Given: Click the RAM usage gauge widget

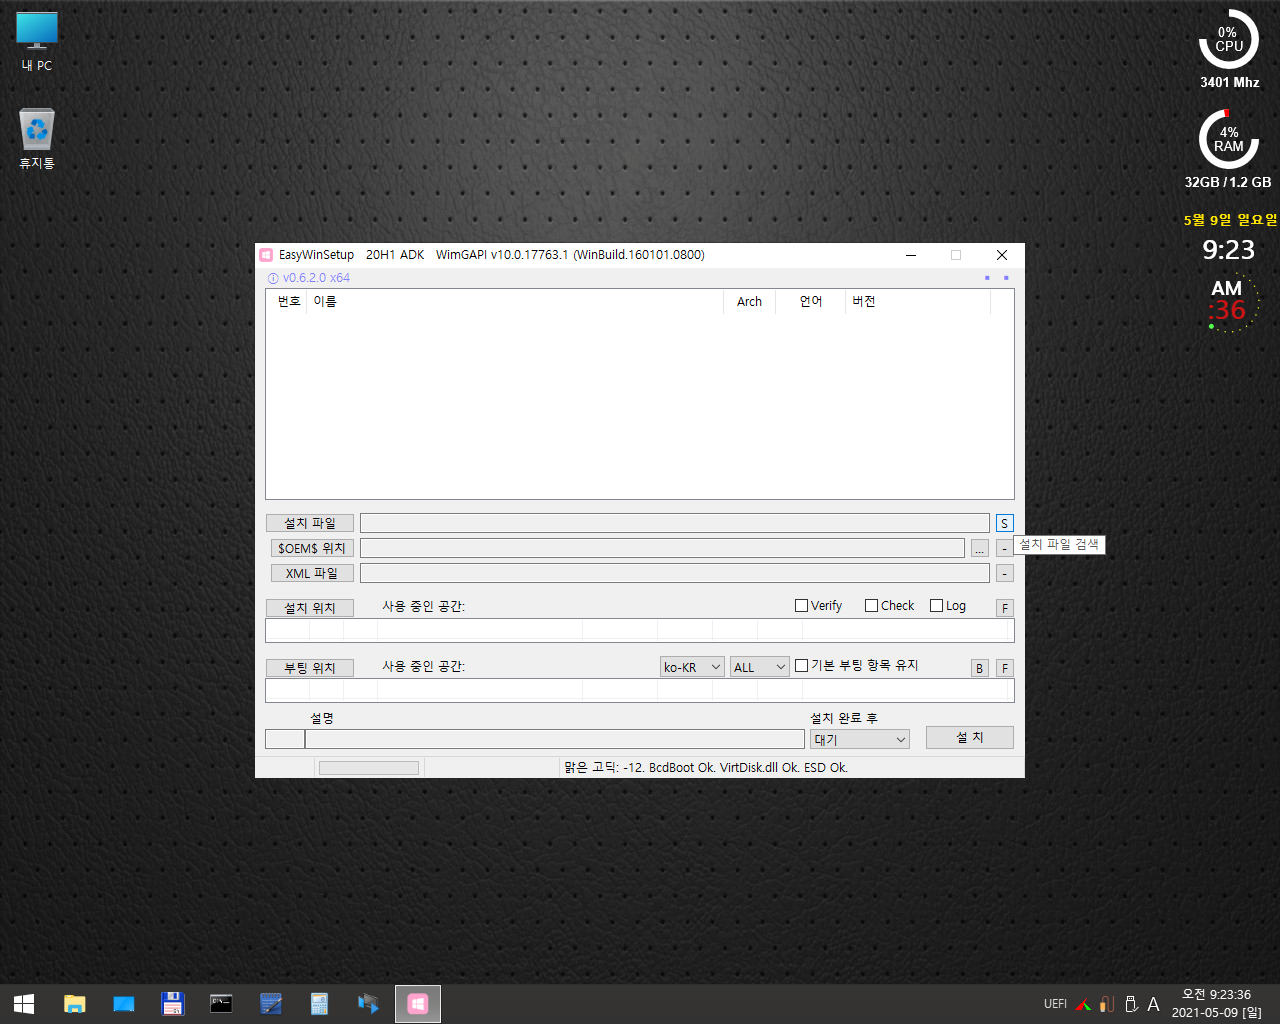Looking at the screenshot, I should 1229,140.
